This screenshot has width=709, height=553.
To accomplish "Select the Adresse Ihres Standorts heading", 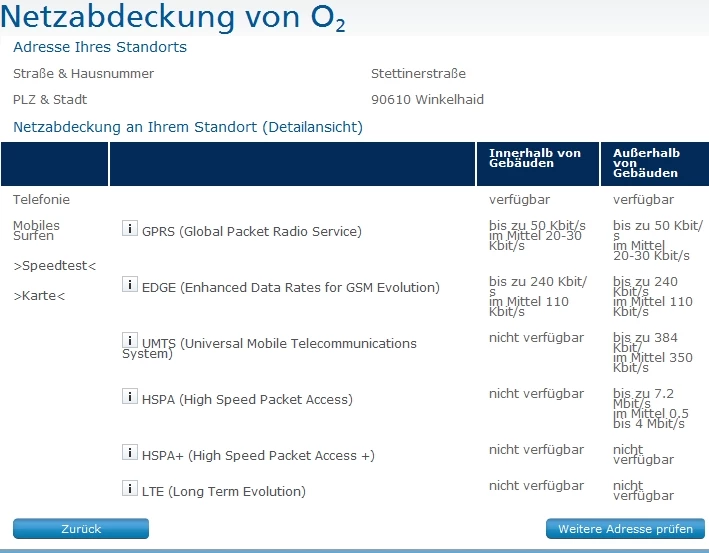I will tap(100, 47).
